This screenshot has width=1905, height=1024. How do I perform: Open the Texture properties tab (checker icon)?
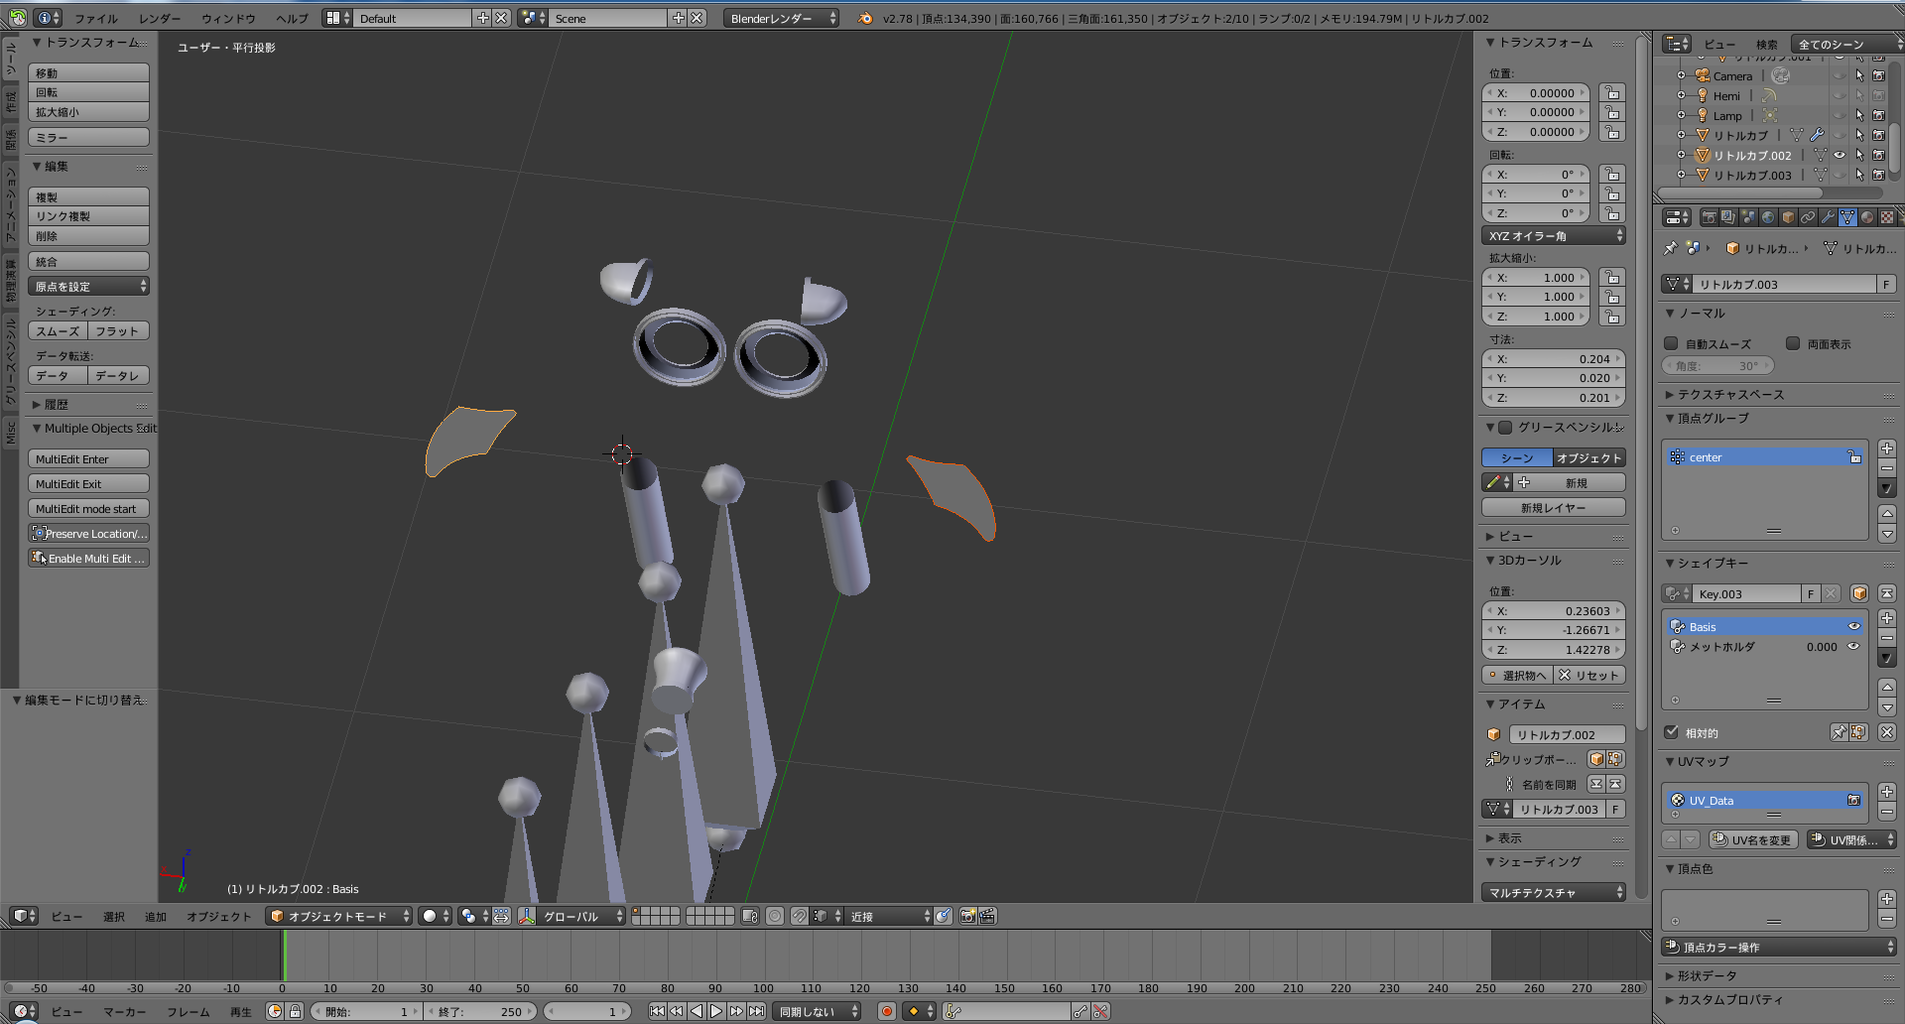(1887, 217)
